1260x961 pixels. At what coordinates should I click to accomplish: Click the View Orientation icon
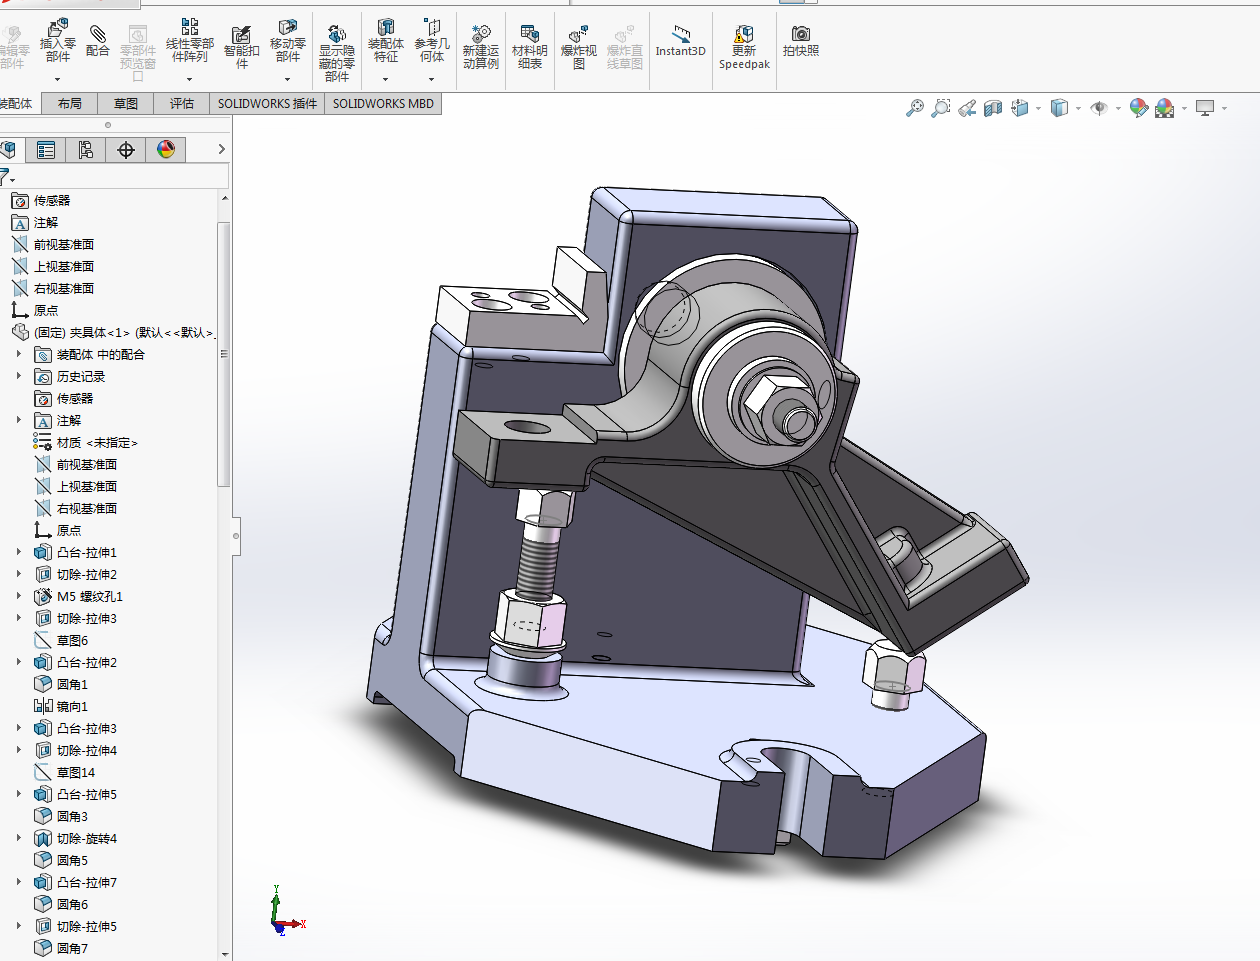tap(1020, 108)
